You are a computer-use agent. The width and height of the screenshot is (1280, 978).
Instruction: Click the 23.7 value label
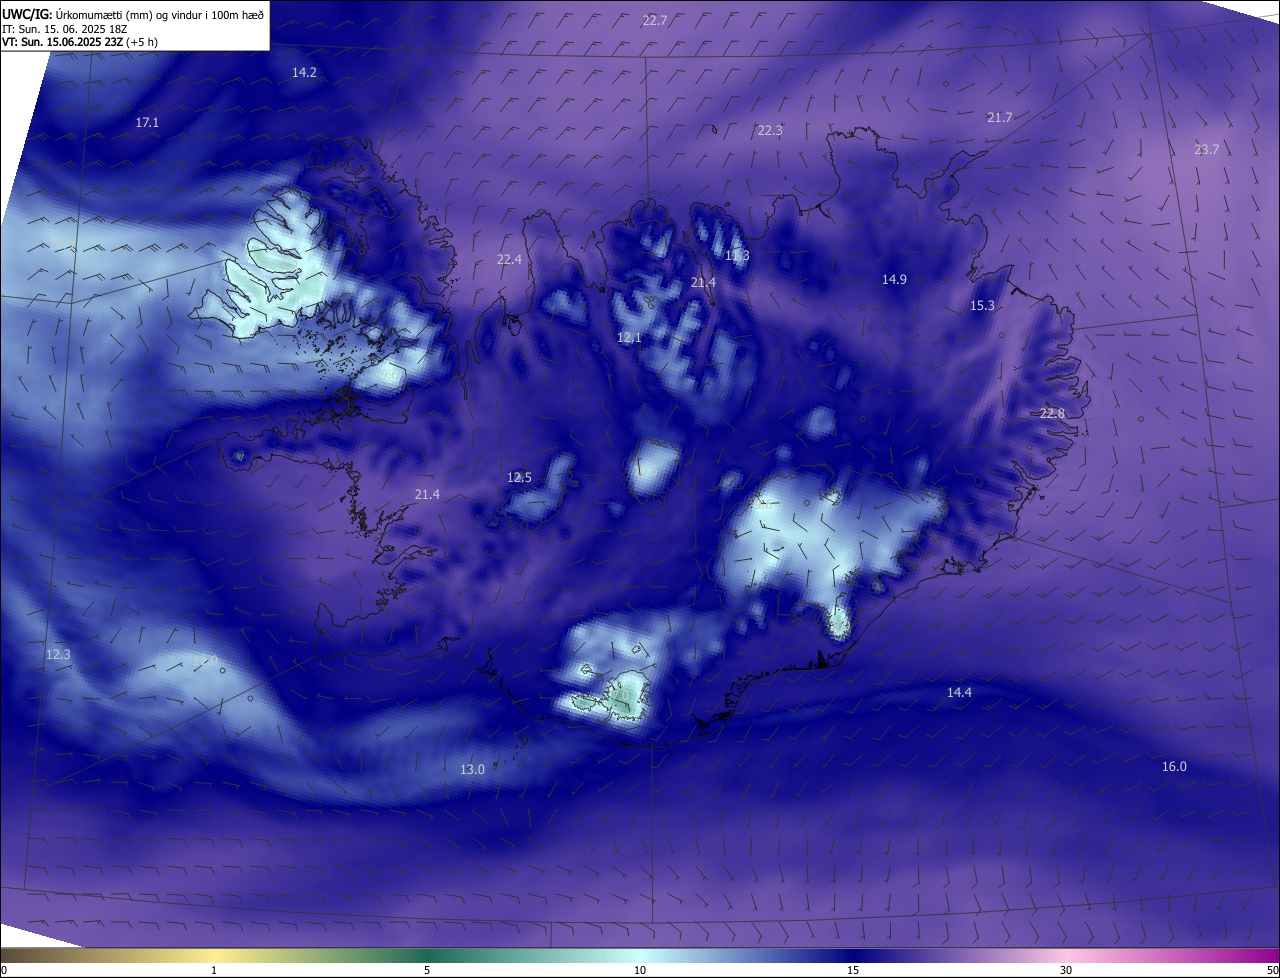coord(1206,149)
